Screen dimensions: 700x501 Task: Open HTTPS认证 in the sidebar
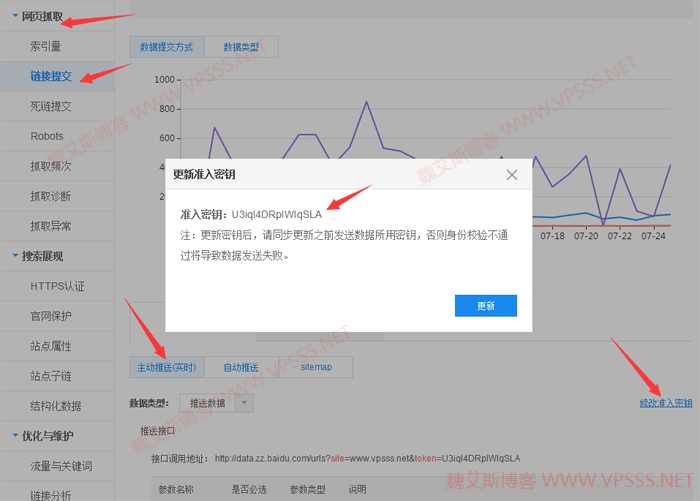tap(58, 286)
